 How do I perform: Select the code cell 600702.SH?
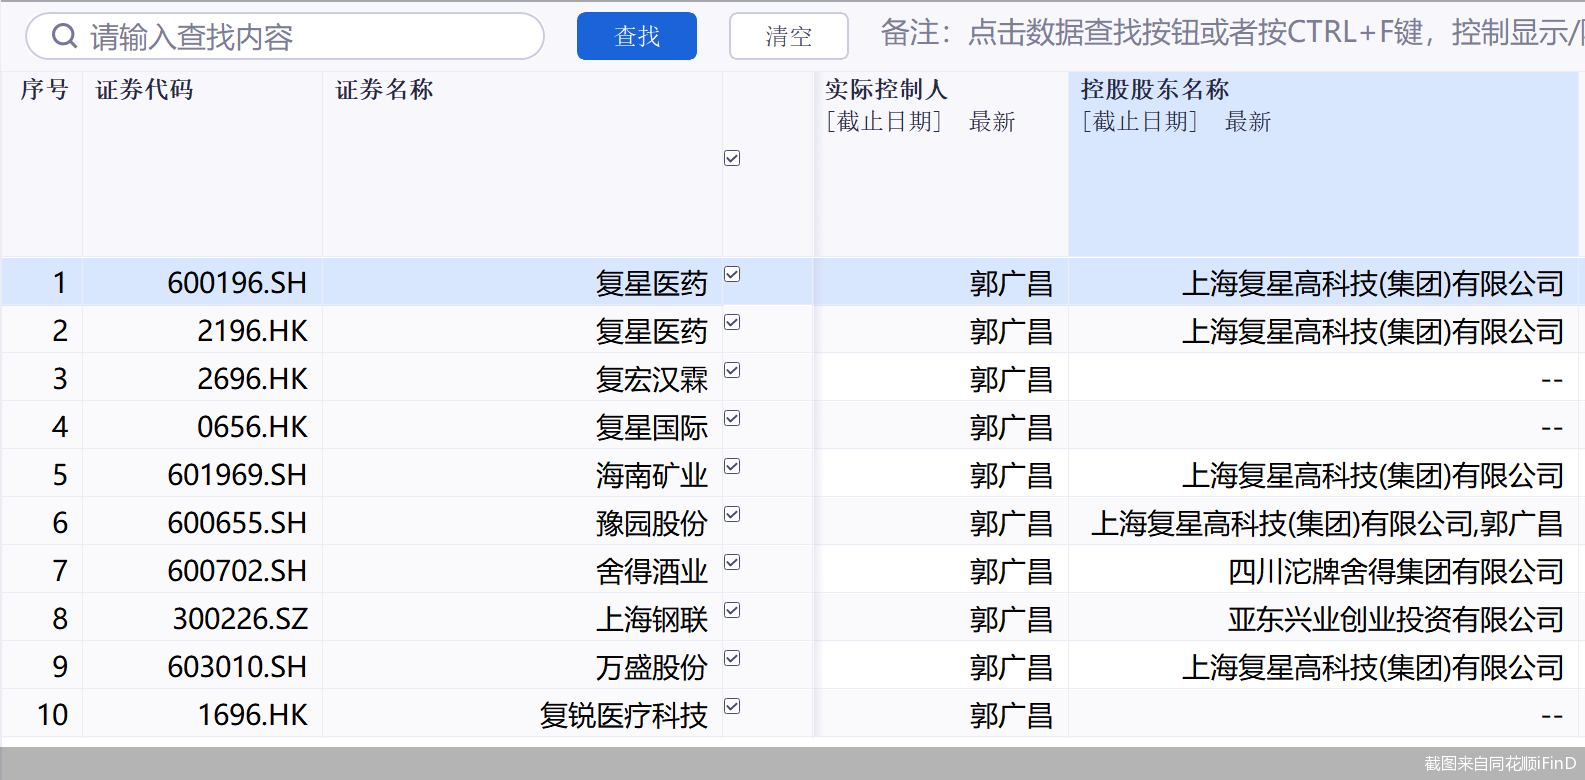[x=202, y=571]
